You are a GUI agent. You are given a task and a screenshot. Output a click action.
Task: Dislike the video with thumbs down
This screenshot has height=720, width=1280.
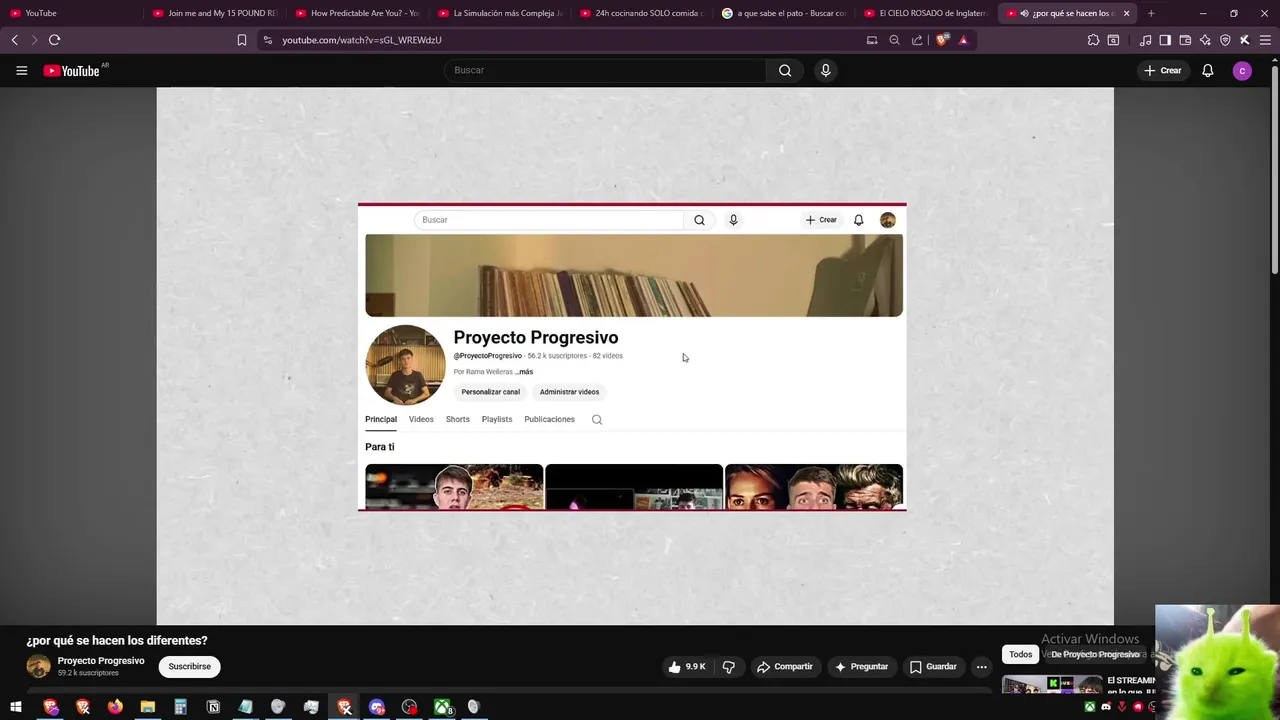click(729, 667)
